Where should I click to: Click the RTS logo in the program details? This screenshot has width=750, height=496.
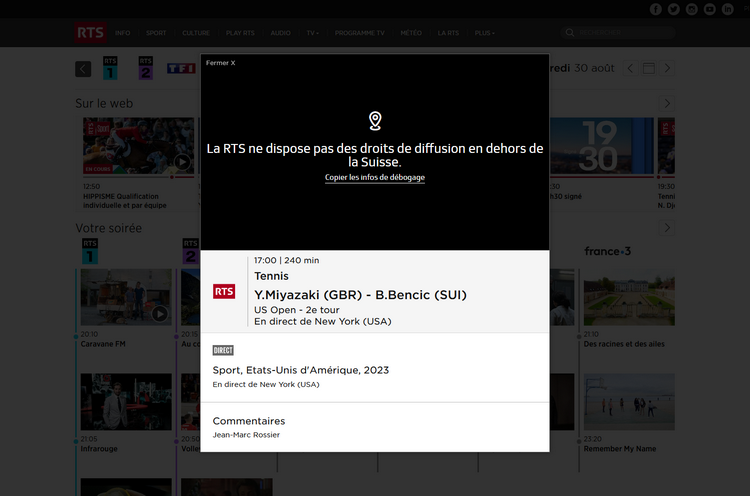tap(224, 291)
